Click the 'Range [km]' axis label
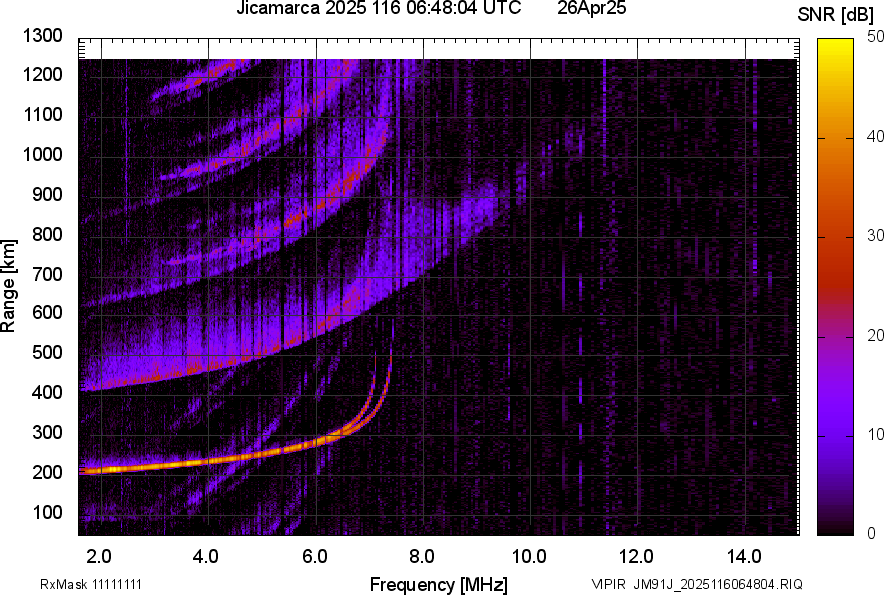 tap(8, 286)
